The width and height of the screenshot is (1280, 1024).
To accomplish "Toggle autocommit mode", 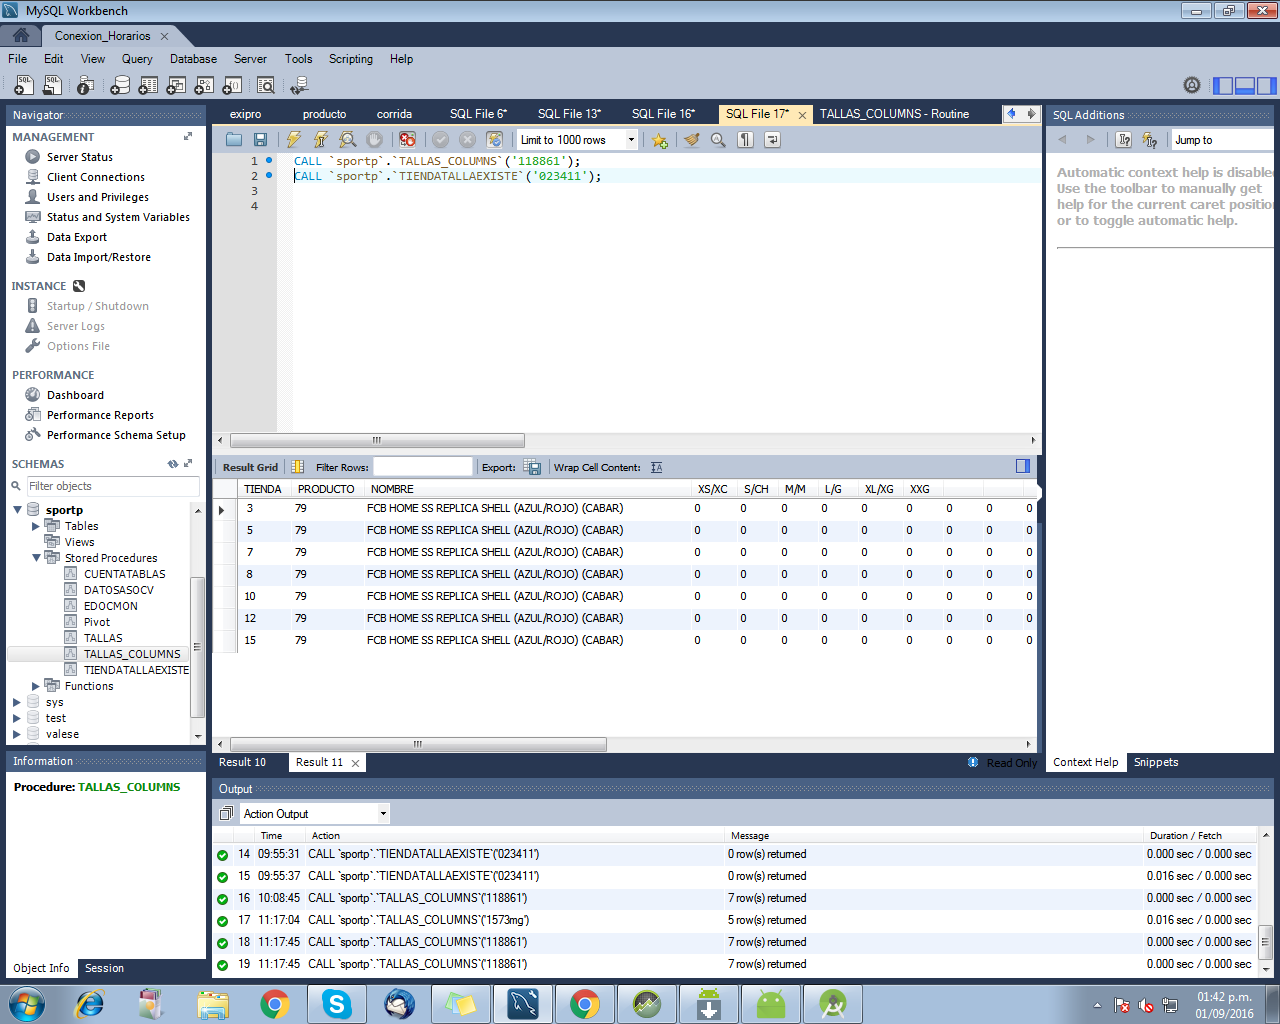I will pos(494,140).
